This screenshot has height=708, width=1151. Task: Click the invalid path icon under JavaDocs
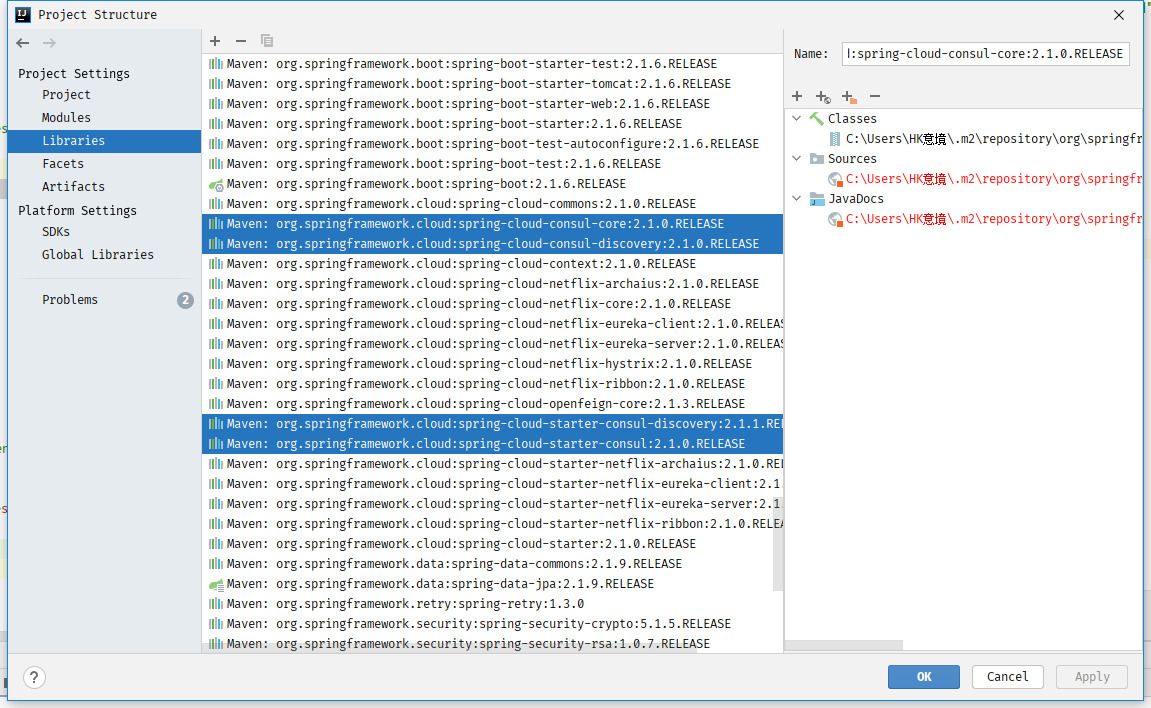coord(835,219)
